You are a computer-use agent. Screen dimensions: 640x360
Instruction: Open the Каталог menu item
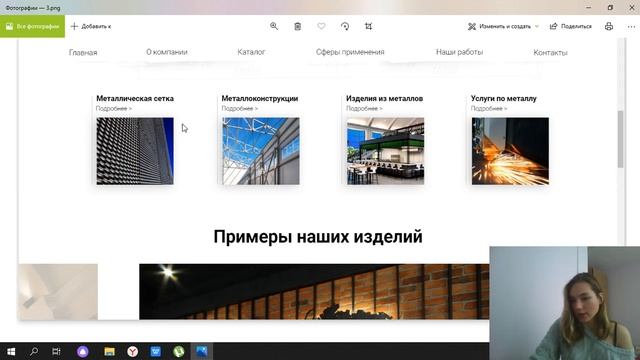pyautogui.click(x=251, y=52)
